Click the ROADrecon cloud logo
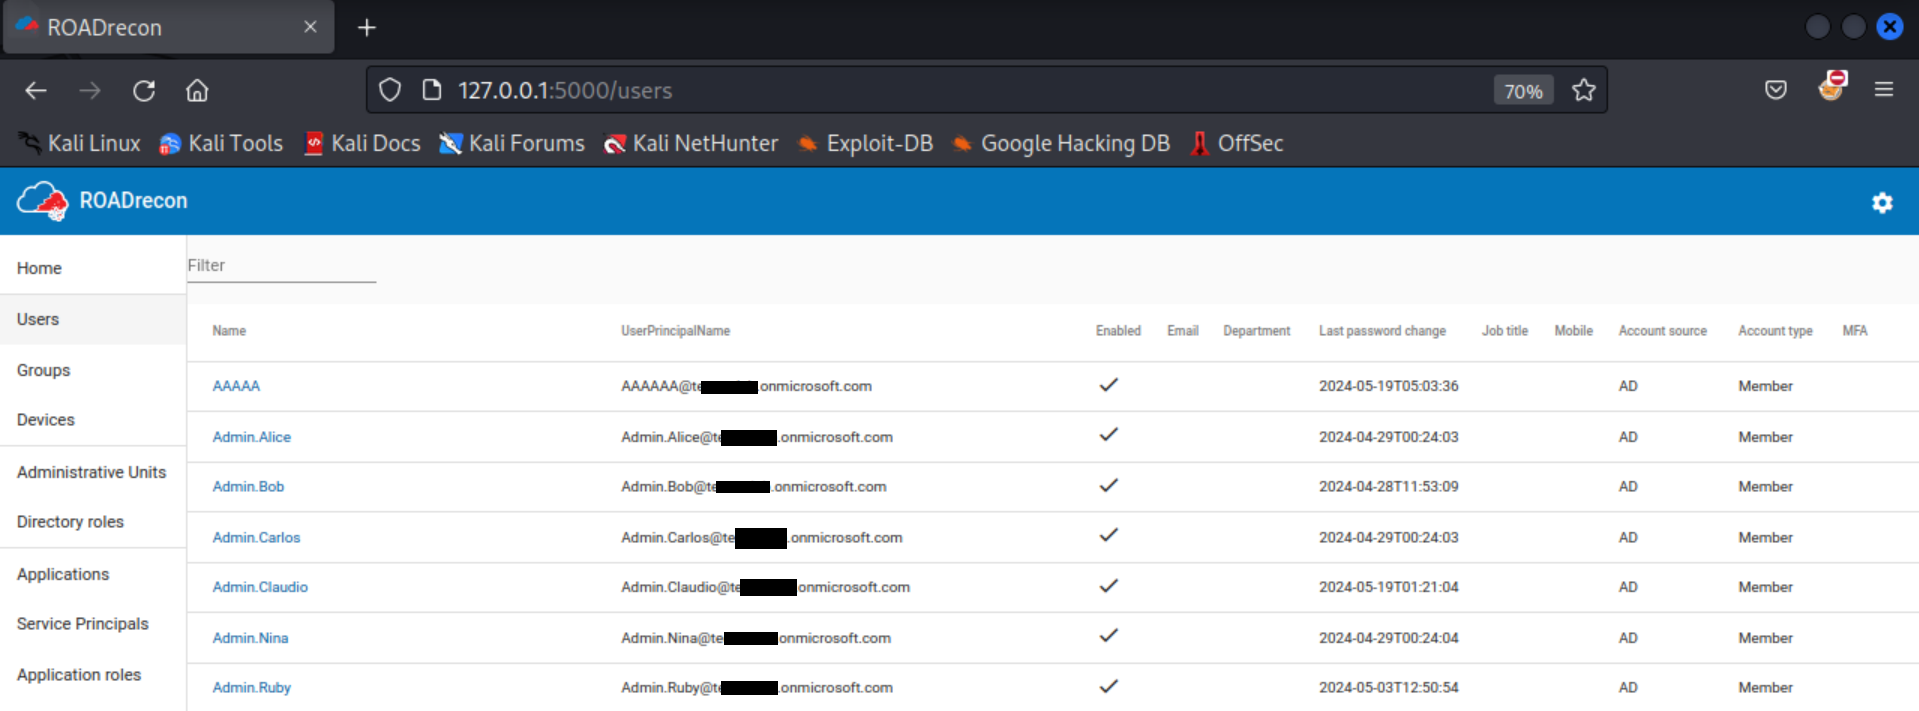The image size is (1919, 711). coord(41,201)
